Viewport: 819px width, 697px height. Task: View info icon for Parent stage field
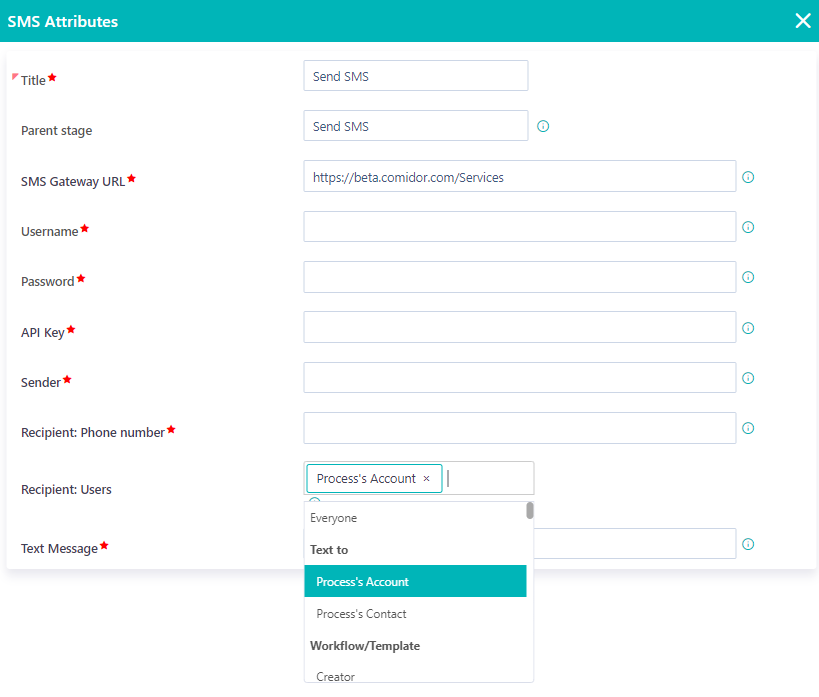click(543, 125)
